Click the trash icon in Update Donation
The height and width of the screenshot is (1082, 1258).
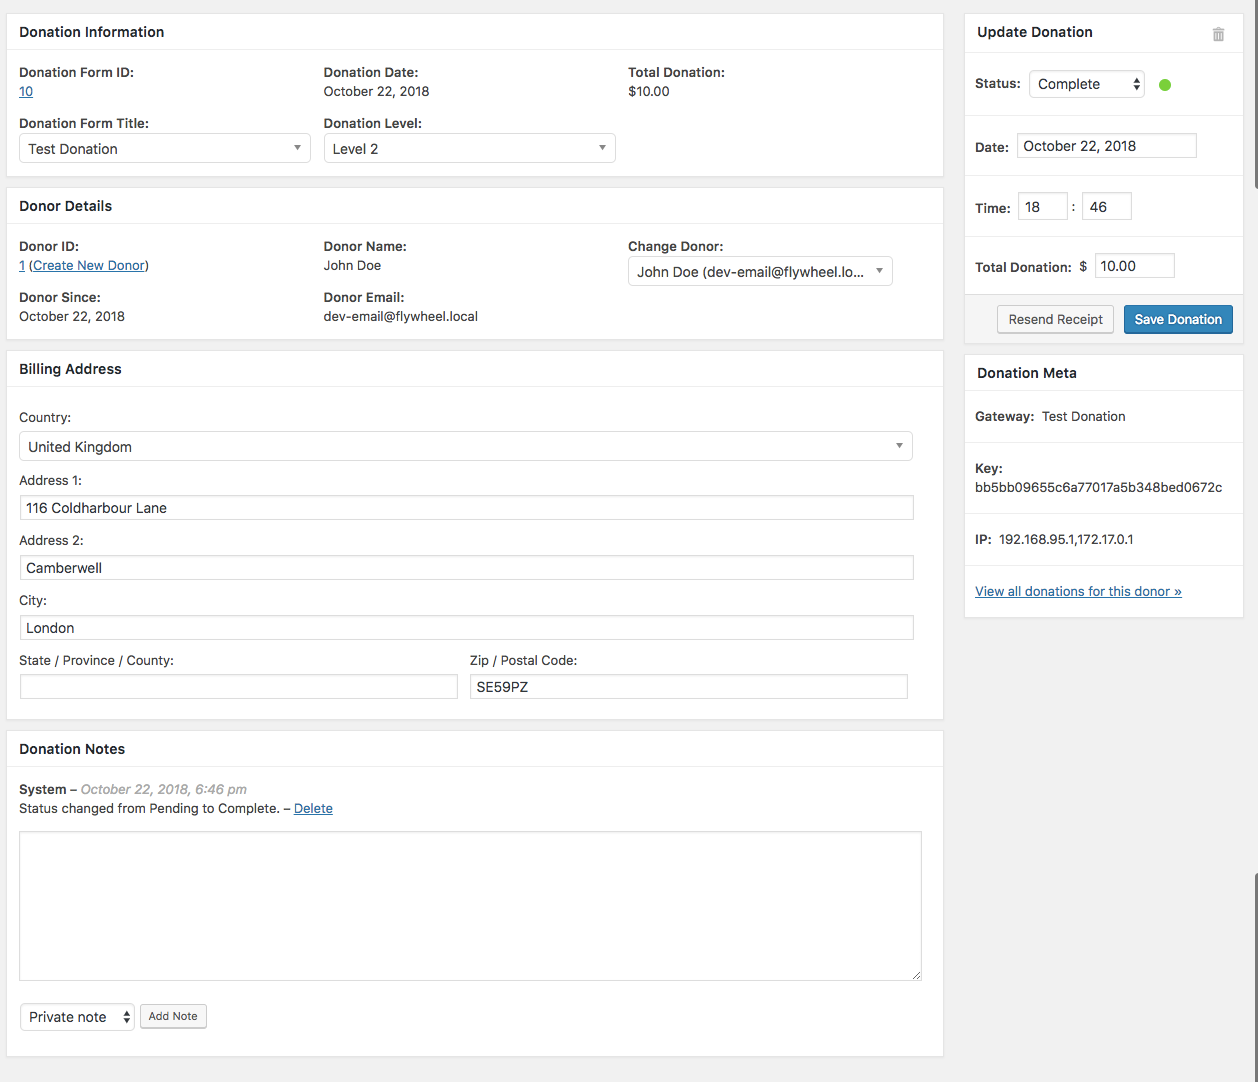1218,34
